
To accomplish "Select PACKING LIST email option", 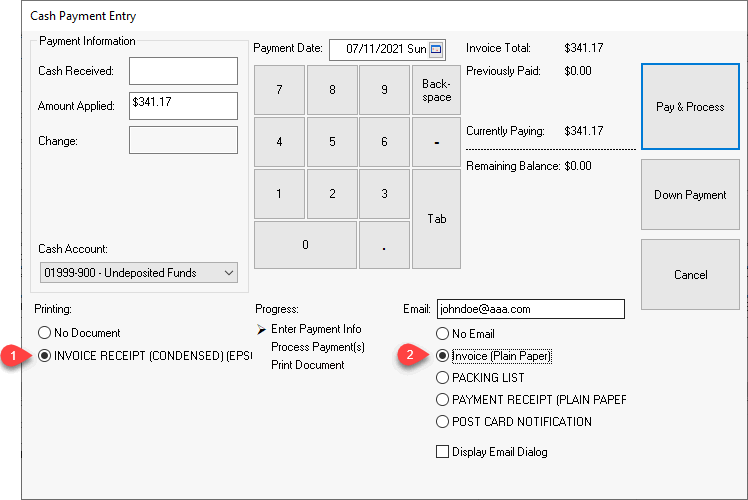I will coord(443,378).
